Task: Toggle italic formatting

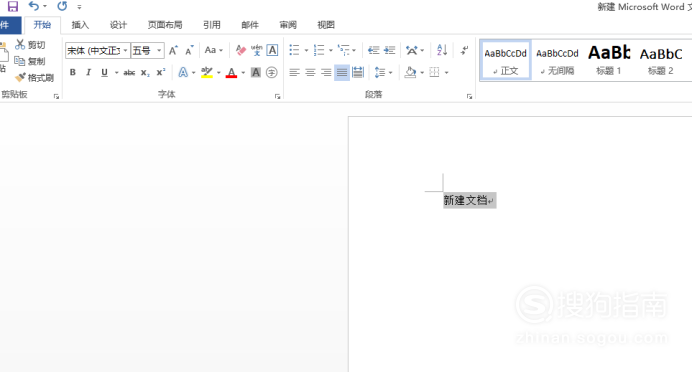Action: [x=88, y=72]
